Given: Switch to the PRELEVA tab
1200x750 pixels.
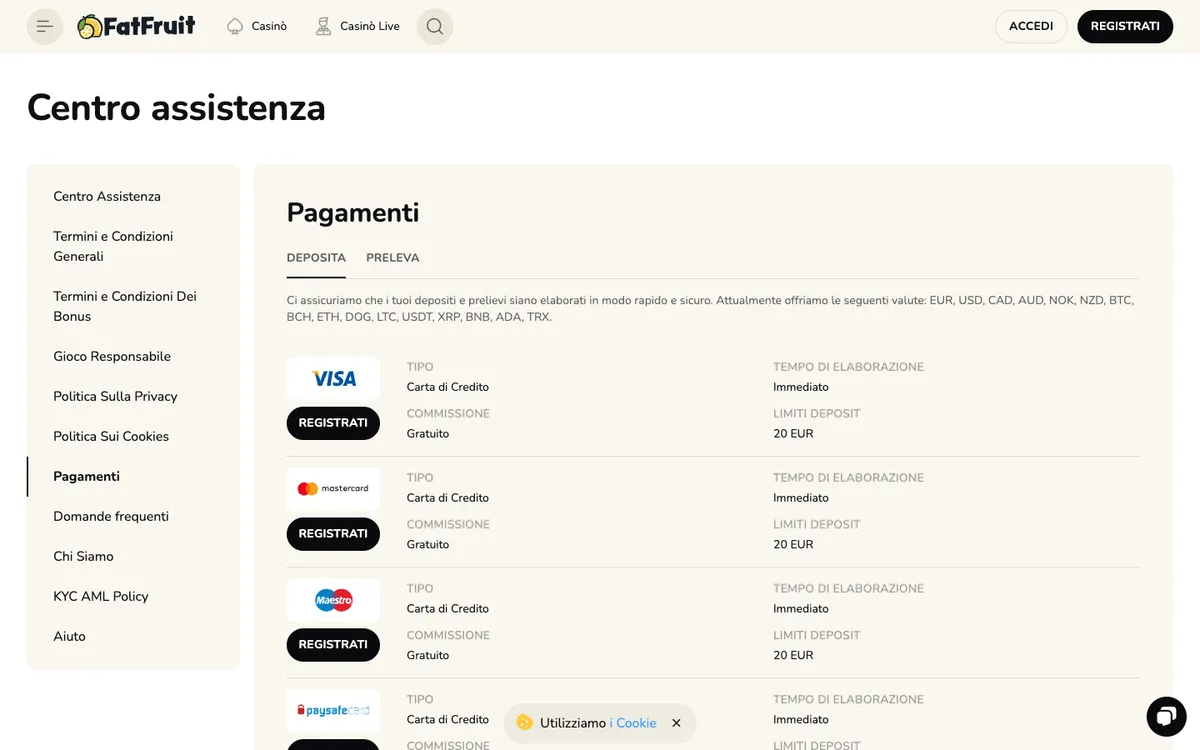Looking at the screenshot, I should tap(393, 258).
